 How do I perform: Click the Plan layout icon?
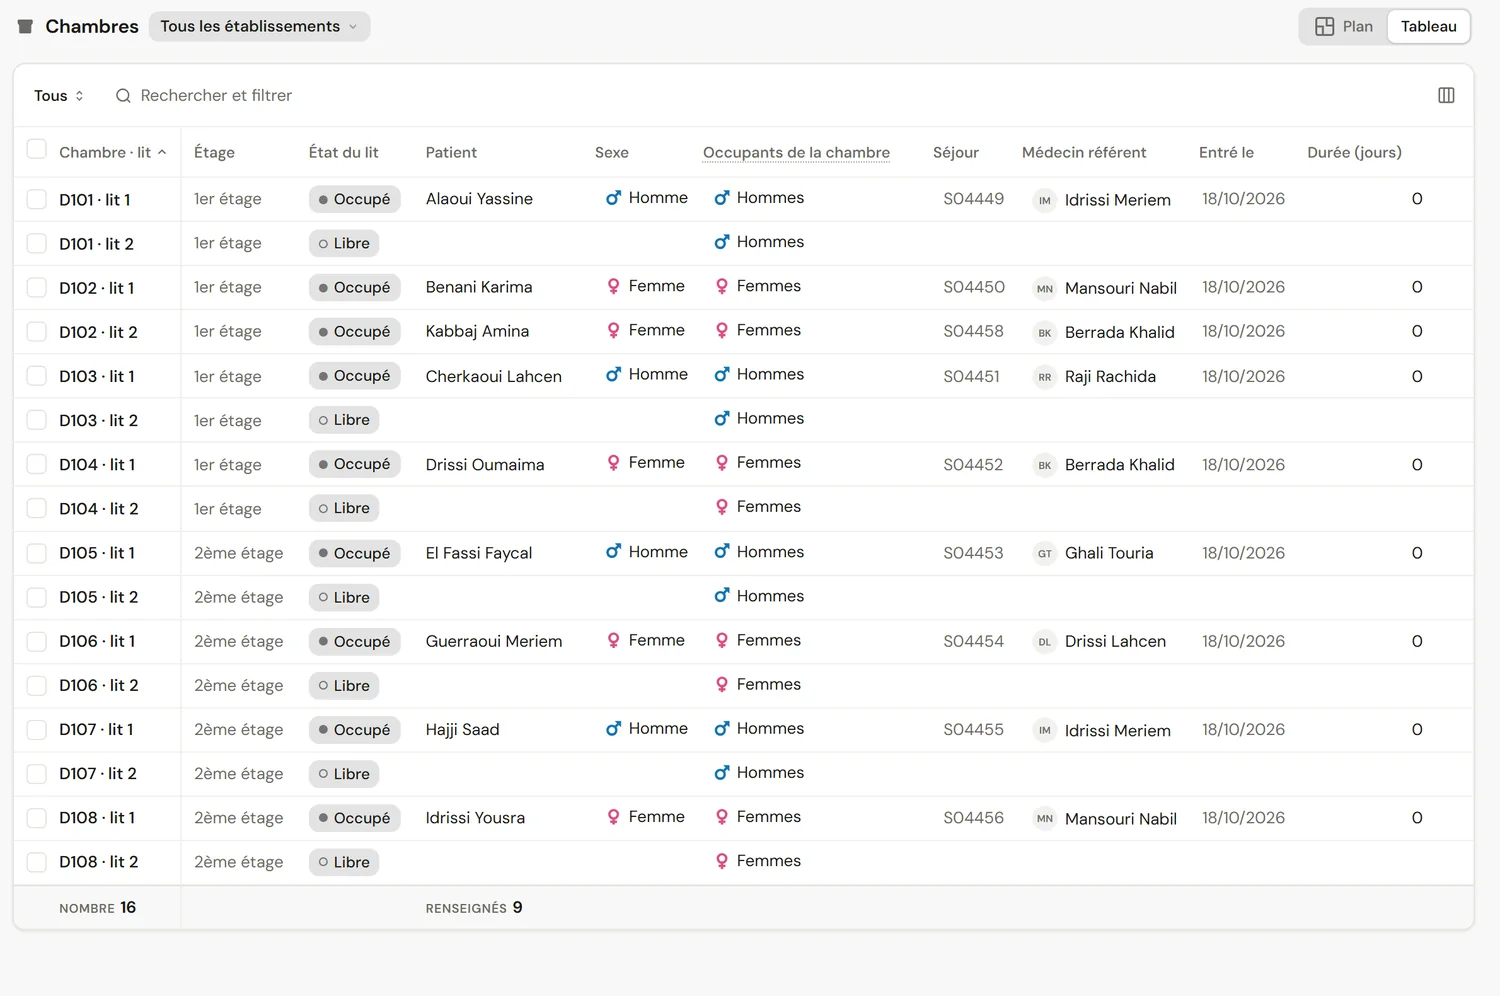point(1325,27)
